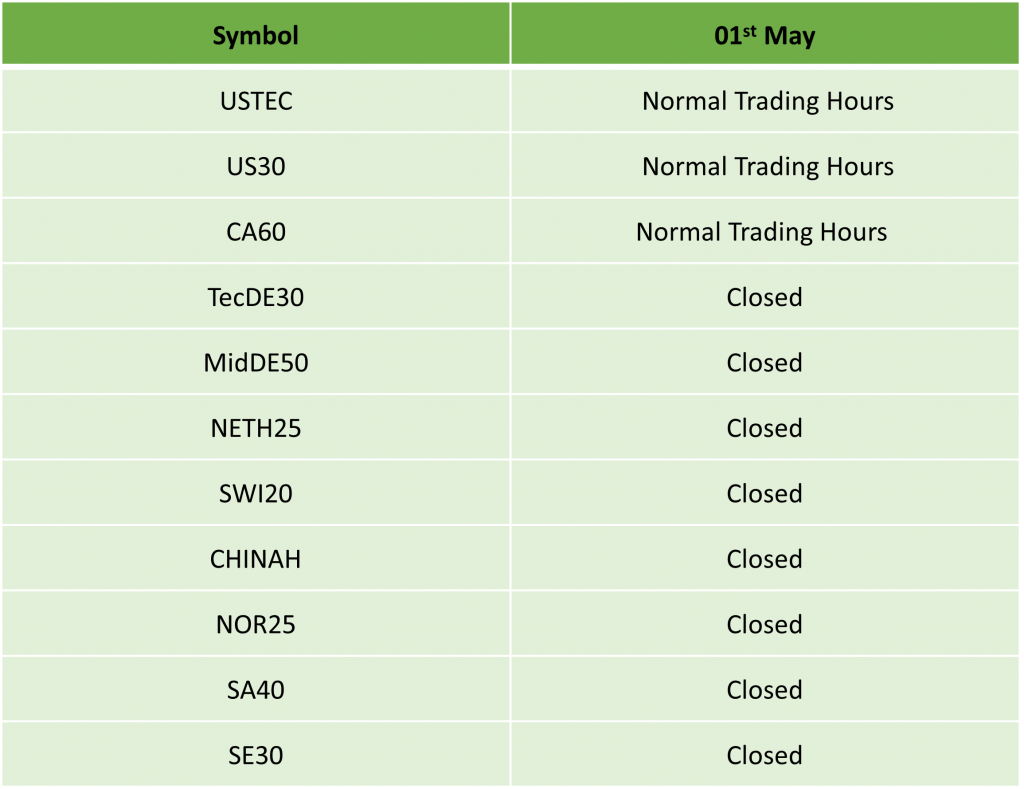The height and width of the screenshot is (789, 1024).
Task: Select the SWI20 symbol cell
Action: point(256,493)
